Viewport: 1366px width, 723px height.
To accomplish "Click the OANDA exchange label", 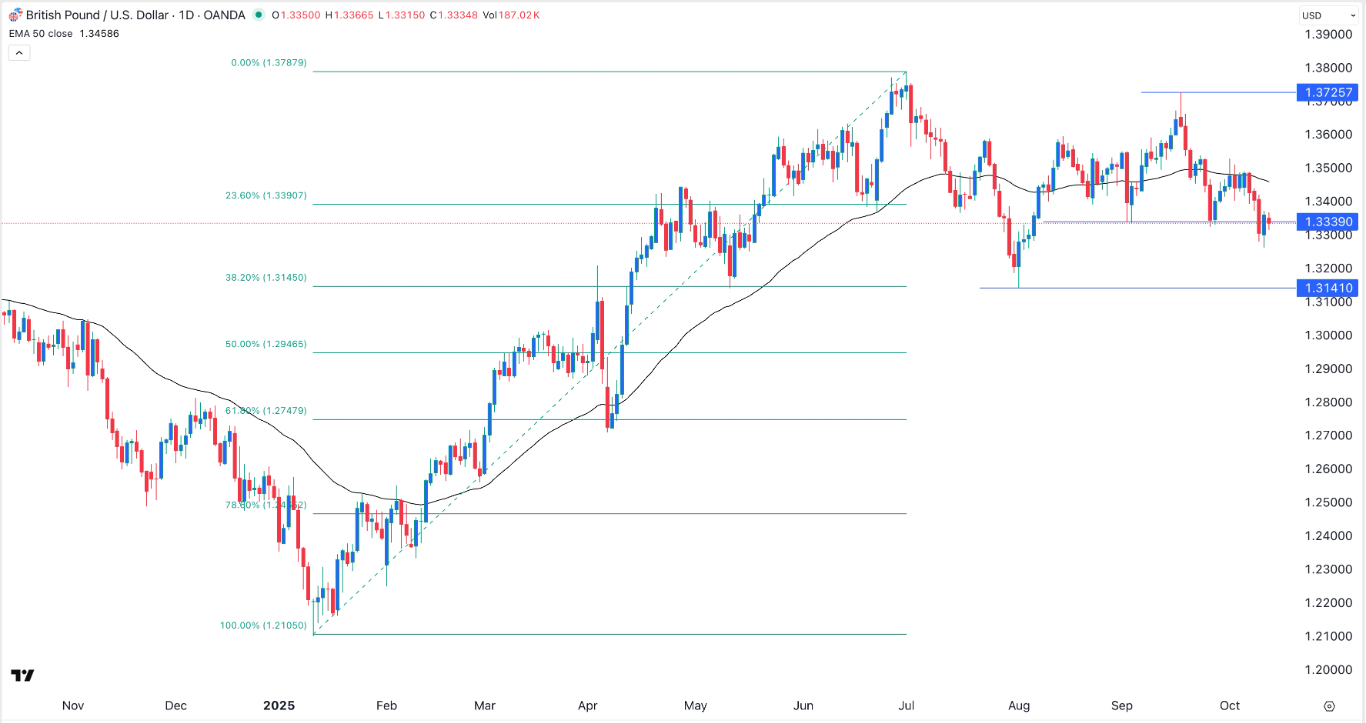I will pos(224,15).
